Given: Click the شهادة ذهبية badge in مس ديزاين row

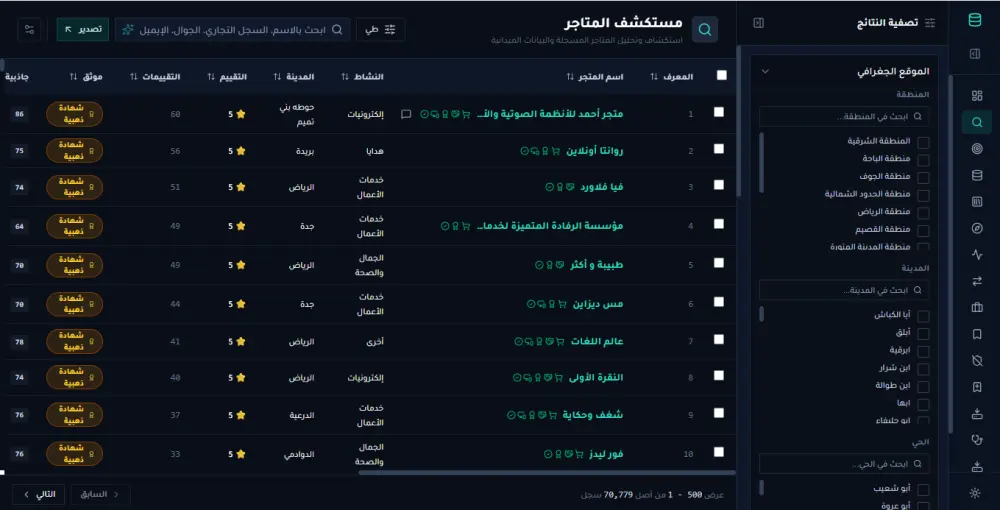Looking at the screenshot, I should tap(75, 304).
